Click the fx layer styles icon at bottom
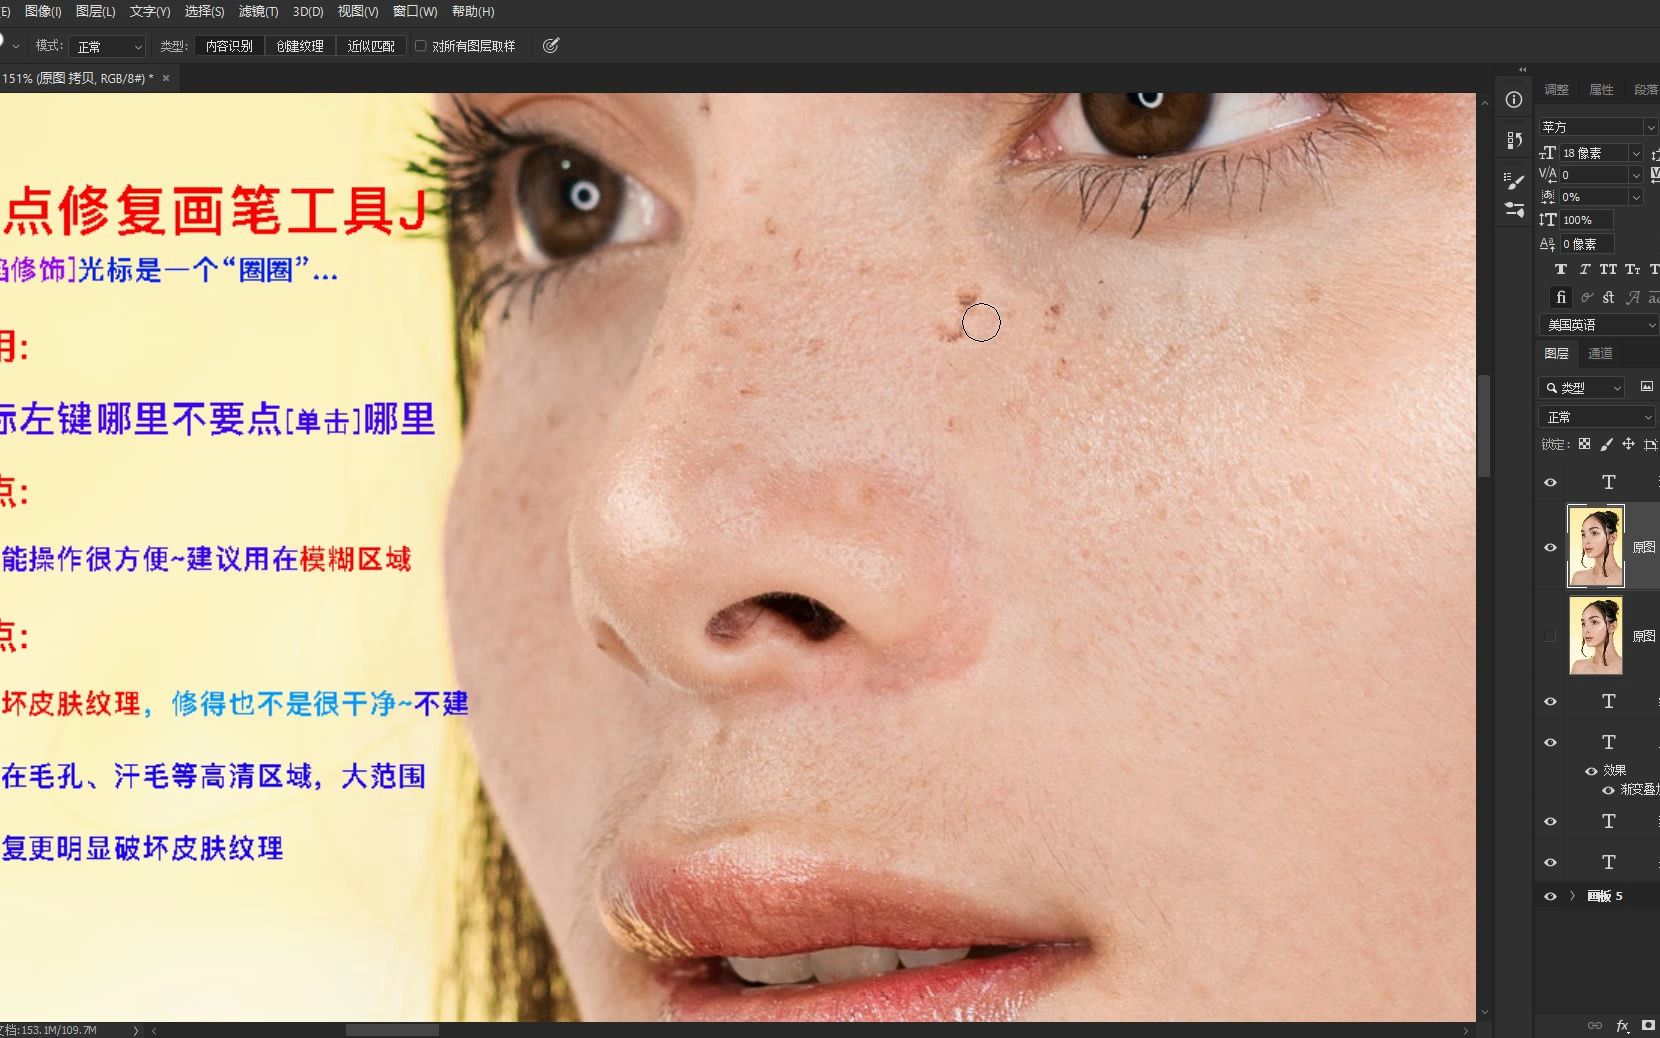The height and width of the screenshot is (1038, 1660). 1620,1026
